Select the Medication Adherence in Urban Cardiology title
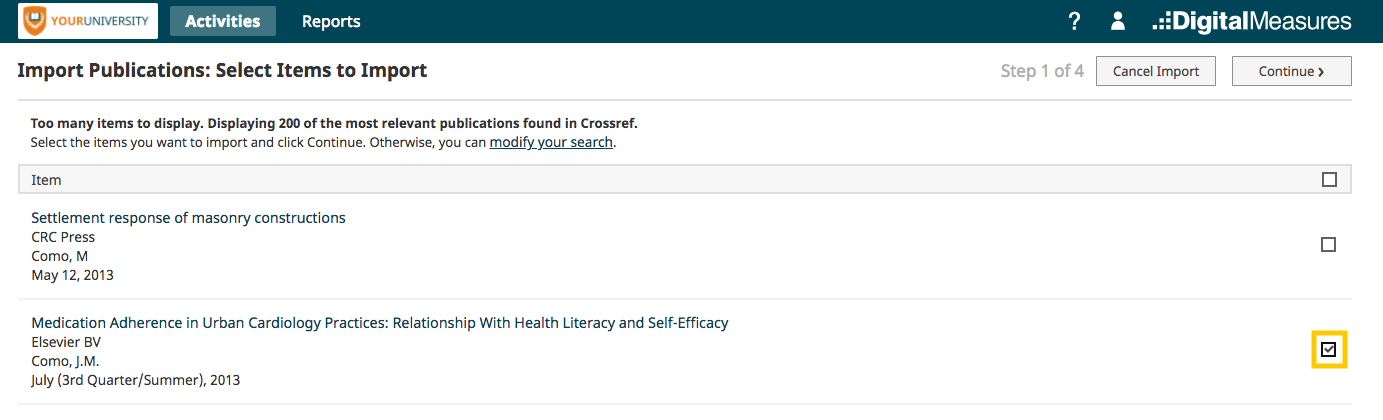The height and width of the screenshot is (420, 1383). [x=380, y=323]
